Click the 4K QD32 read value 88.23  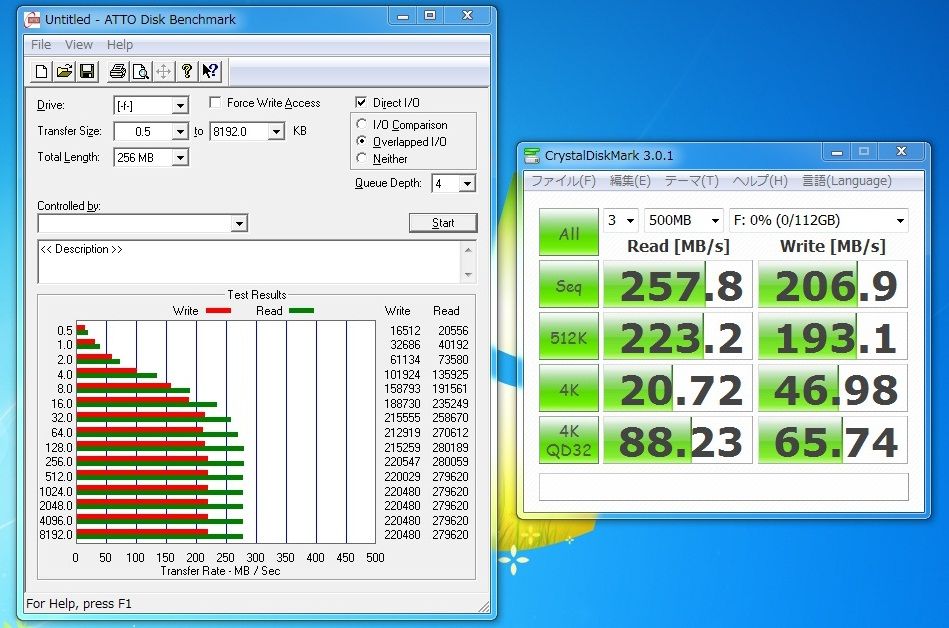(678, 440)
